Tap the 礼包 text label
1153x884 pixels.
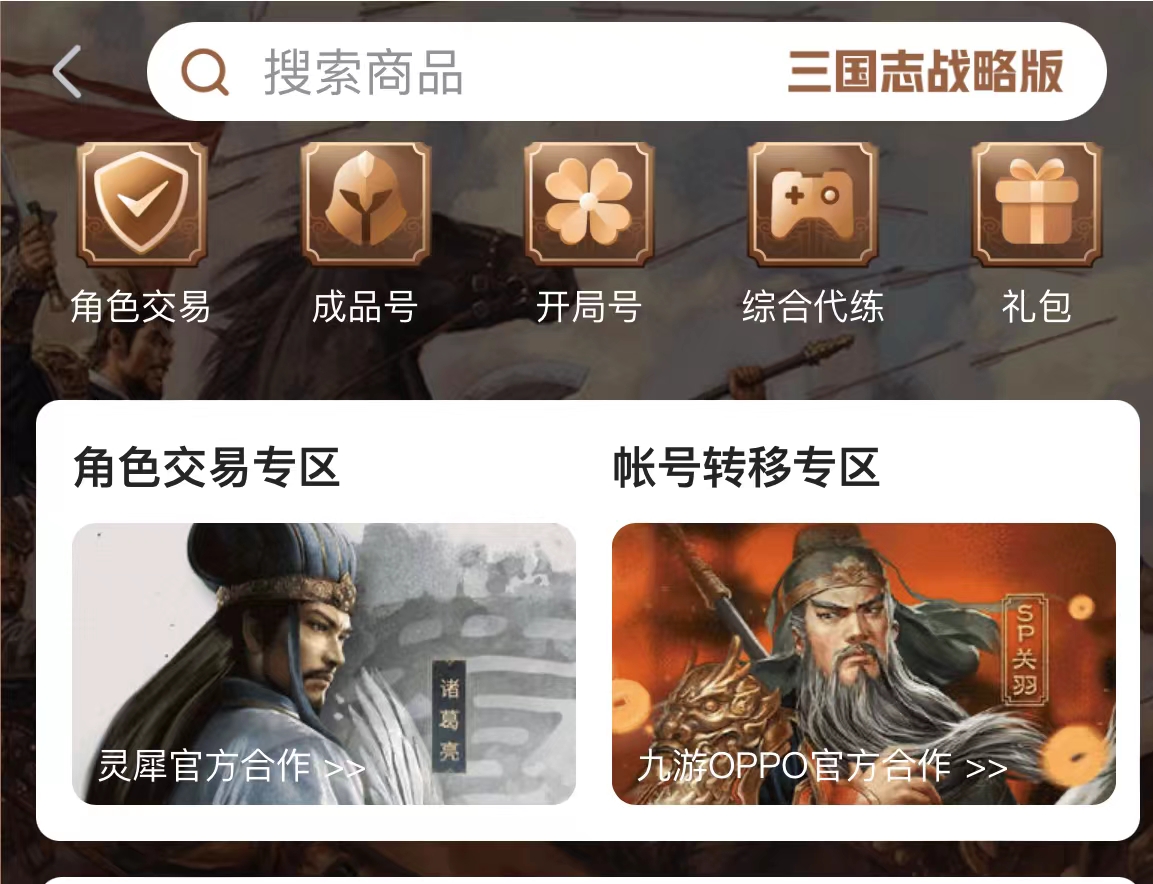(x=1036, y=307)
